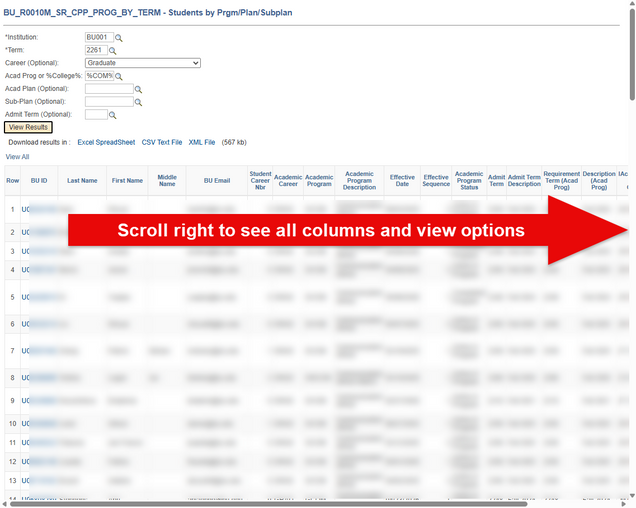Click the horizontal scrollbar right arrow
636x508 pixels.
click(624, 504)
